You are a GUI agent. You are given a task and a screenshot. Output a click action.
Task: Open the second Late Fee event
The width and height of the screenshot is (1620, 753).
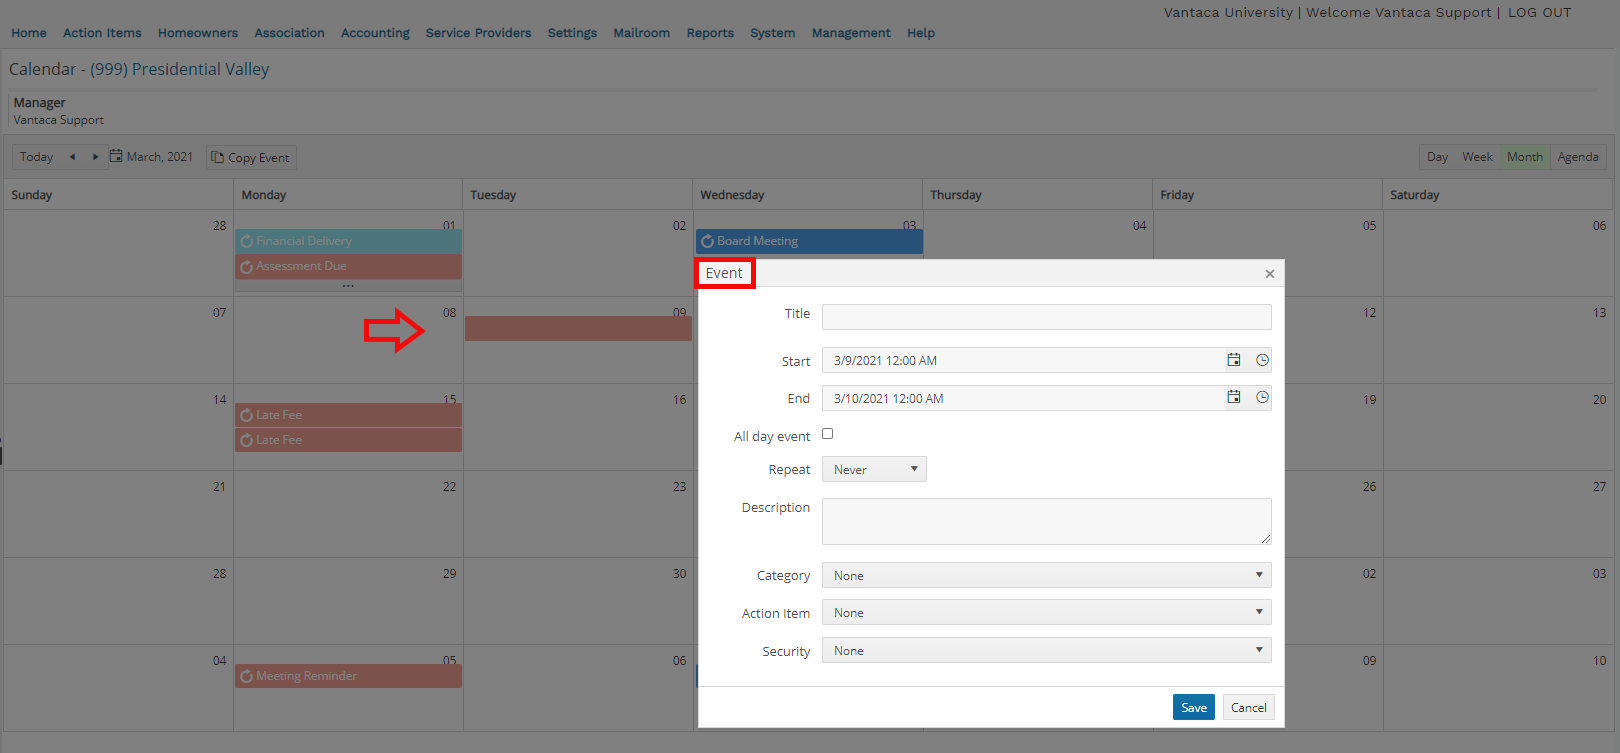point(348,440)
